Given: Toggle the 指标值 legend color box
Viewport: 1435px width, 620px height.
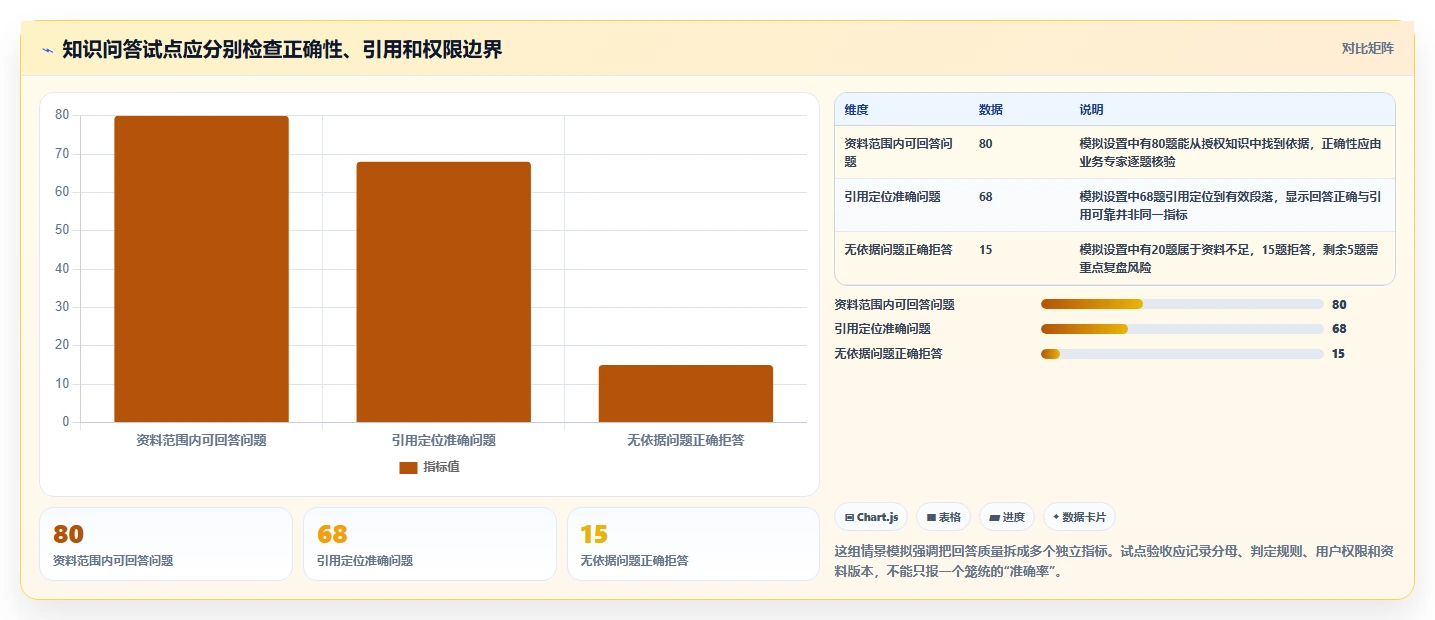Looking at the screenshot, I should click(x=408, y=467).
